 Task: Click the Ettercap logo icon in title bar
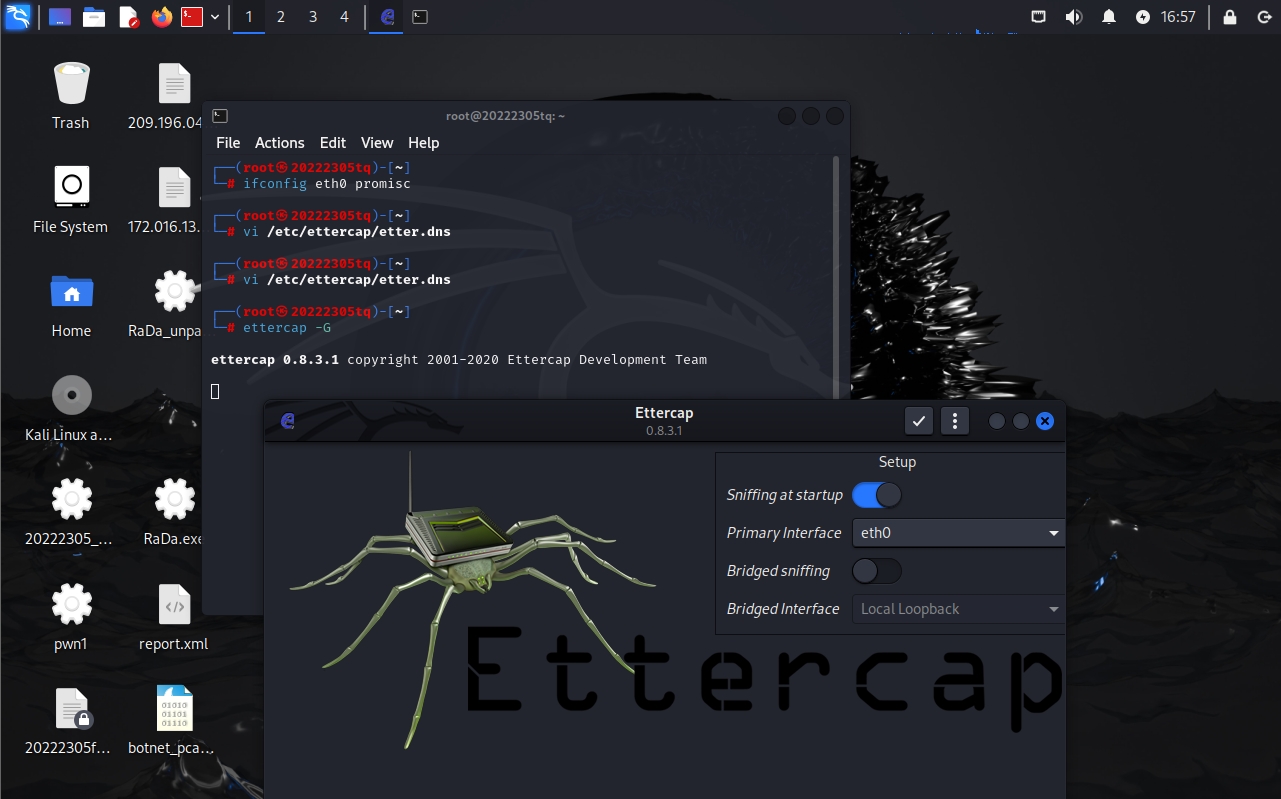(x=288, y=421)
